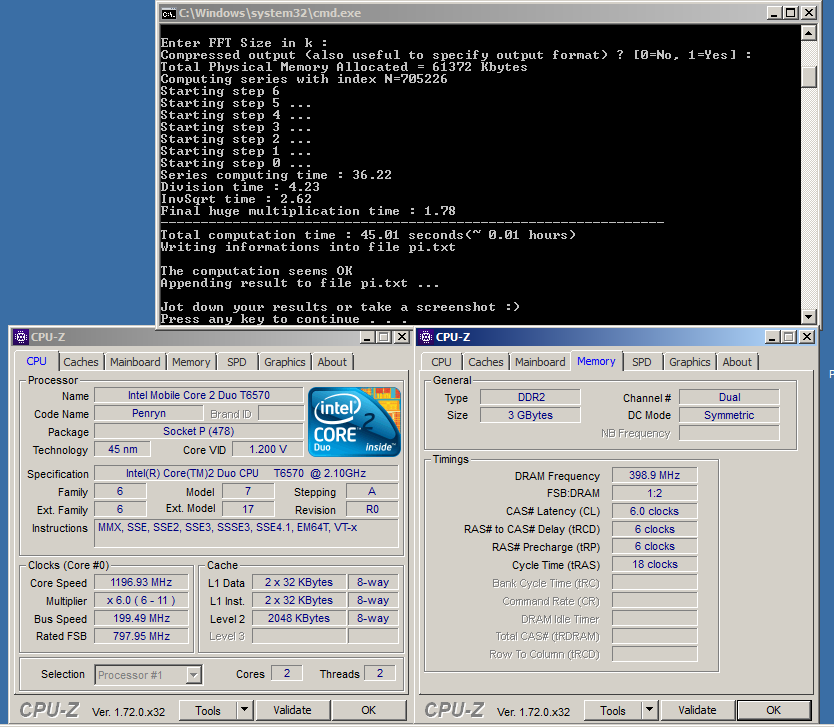The height and width of the screenshot is (727, 834).
Task: Click the Package value 'Socket P (478)'
Action: click(x=199, y=431)
